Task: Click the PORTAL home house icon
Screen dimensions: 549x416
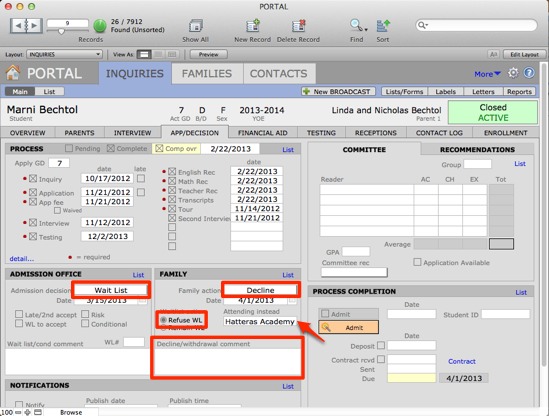Action: click(13, 73)
